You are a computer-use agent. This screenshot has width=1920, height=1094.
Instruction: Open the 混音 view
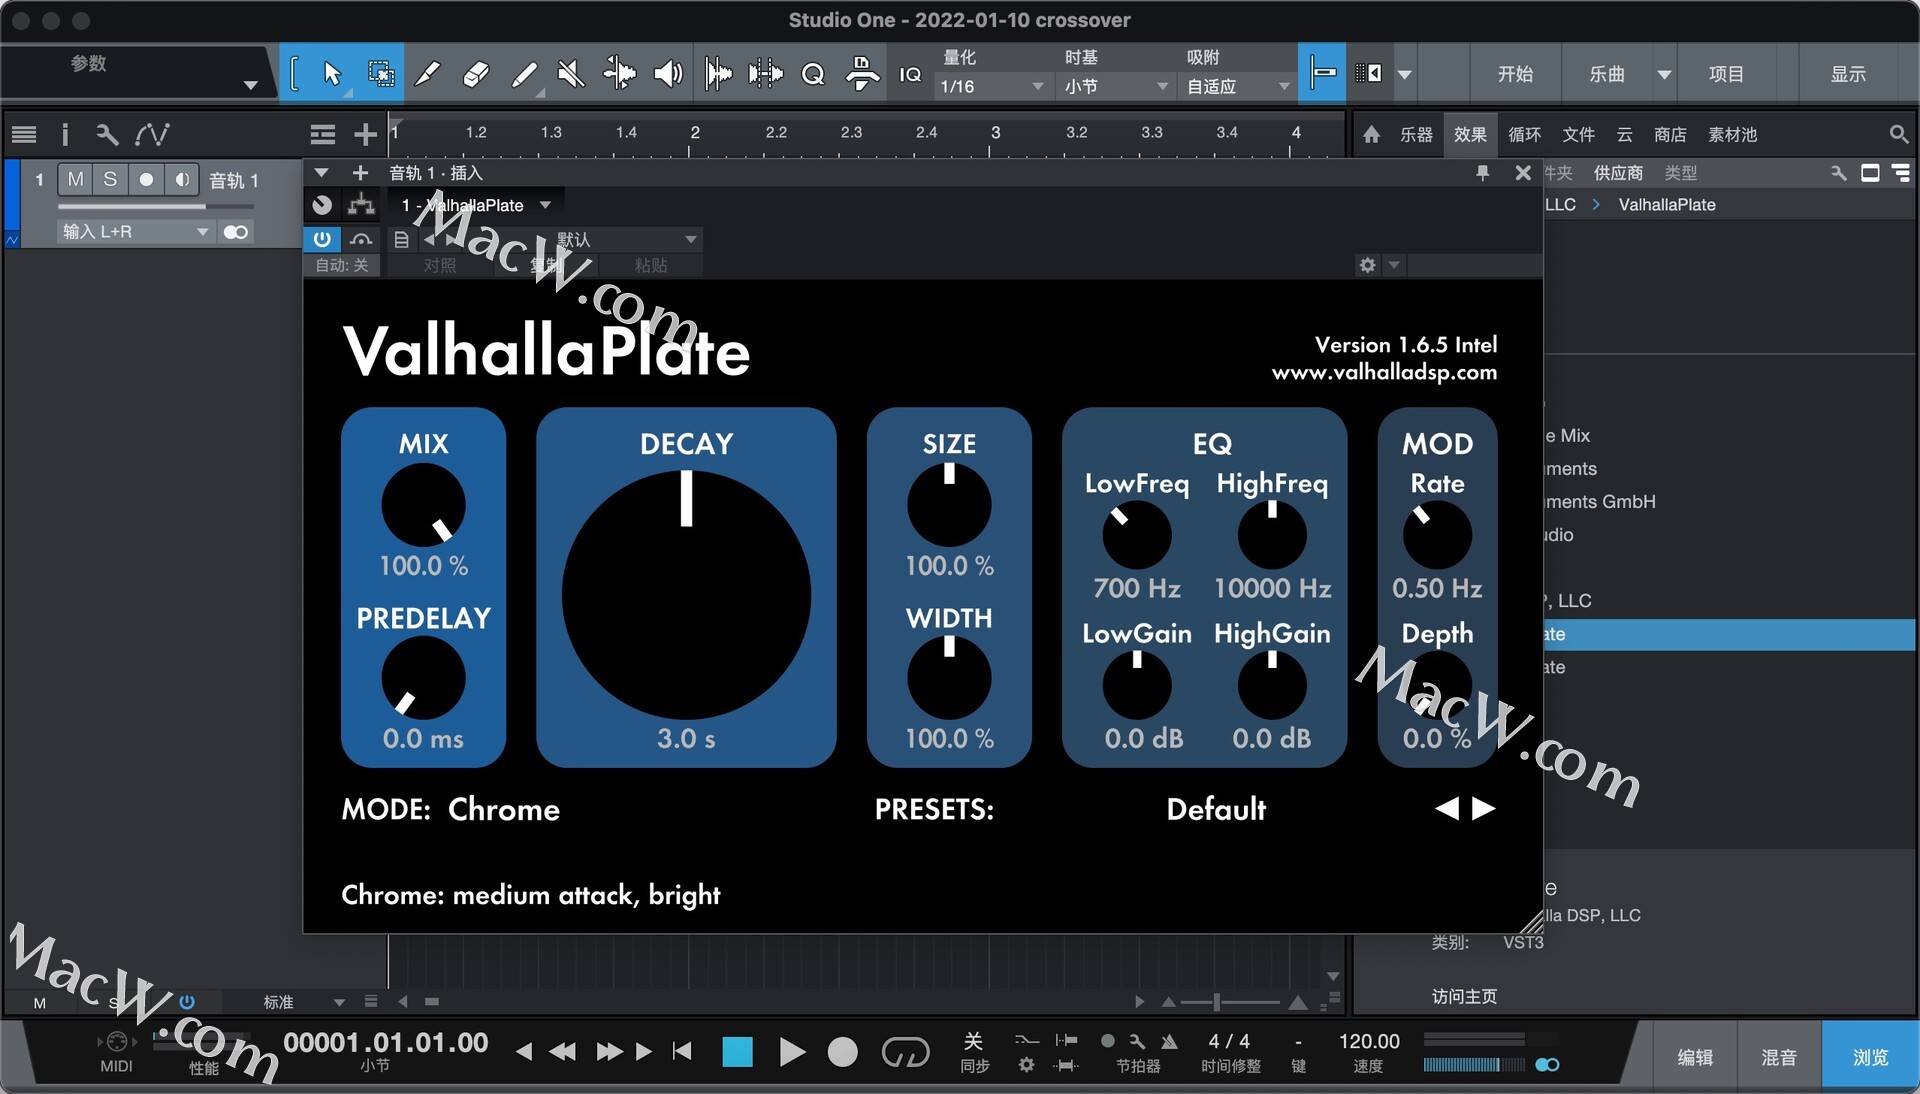(x=1779, y=1057)
